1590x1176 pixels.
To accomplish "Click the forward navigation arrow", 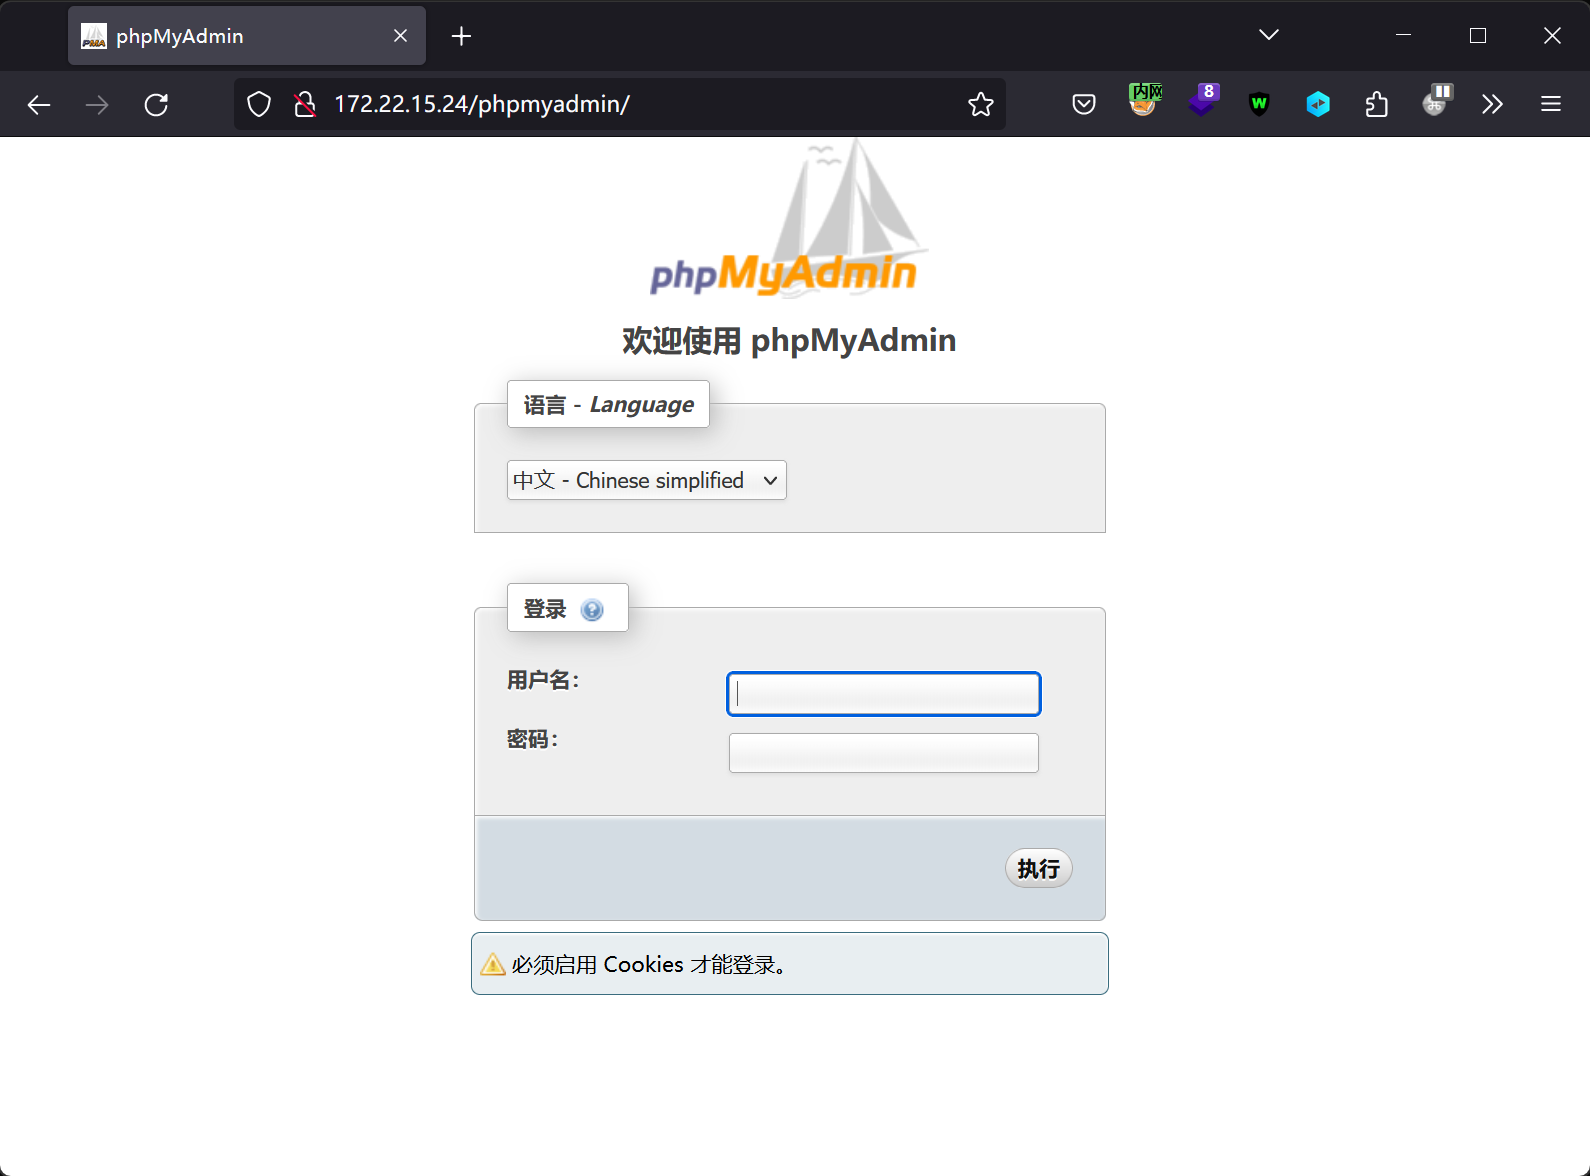I will click(97, 104).
